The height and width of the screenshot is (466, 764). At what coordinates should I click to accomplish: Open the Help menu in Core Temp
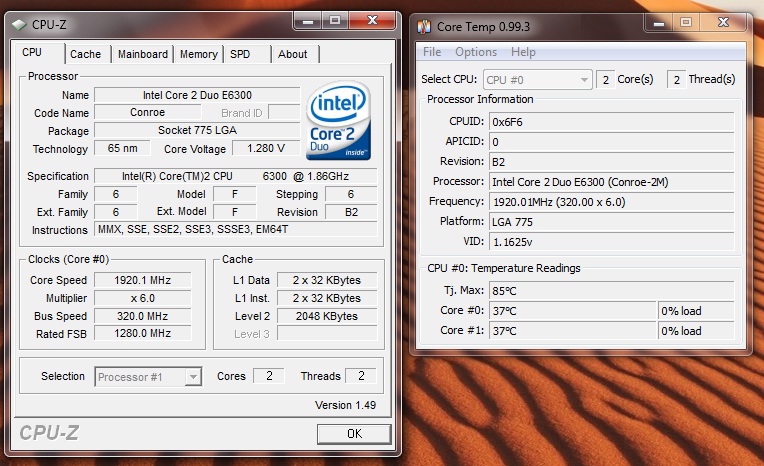(x=523, y=52)
